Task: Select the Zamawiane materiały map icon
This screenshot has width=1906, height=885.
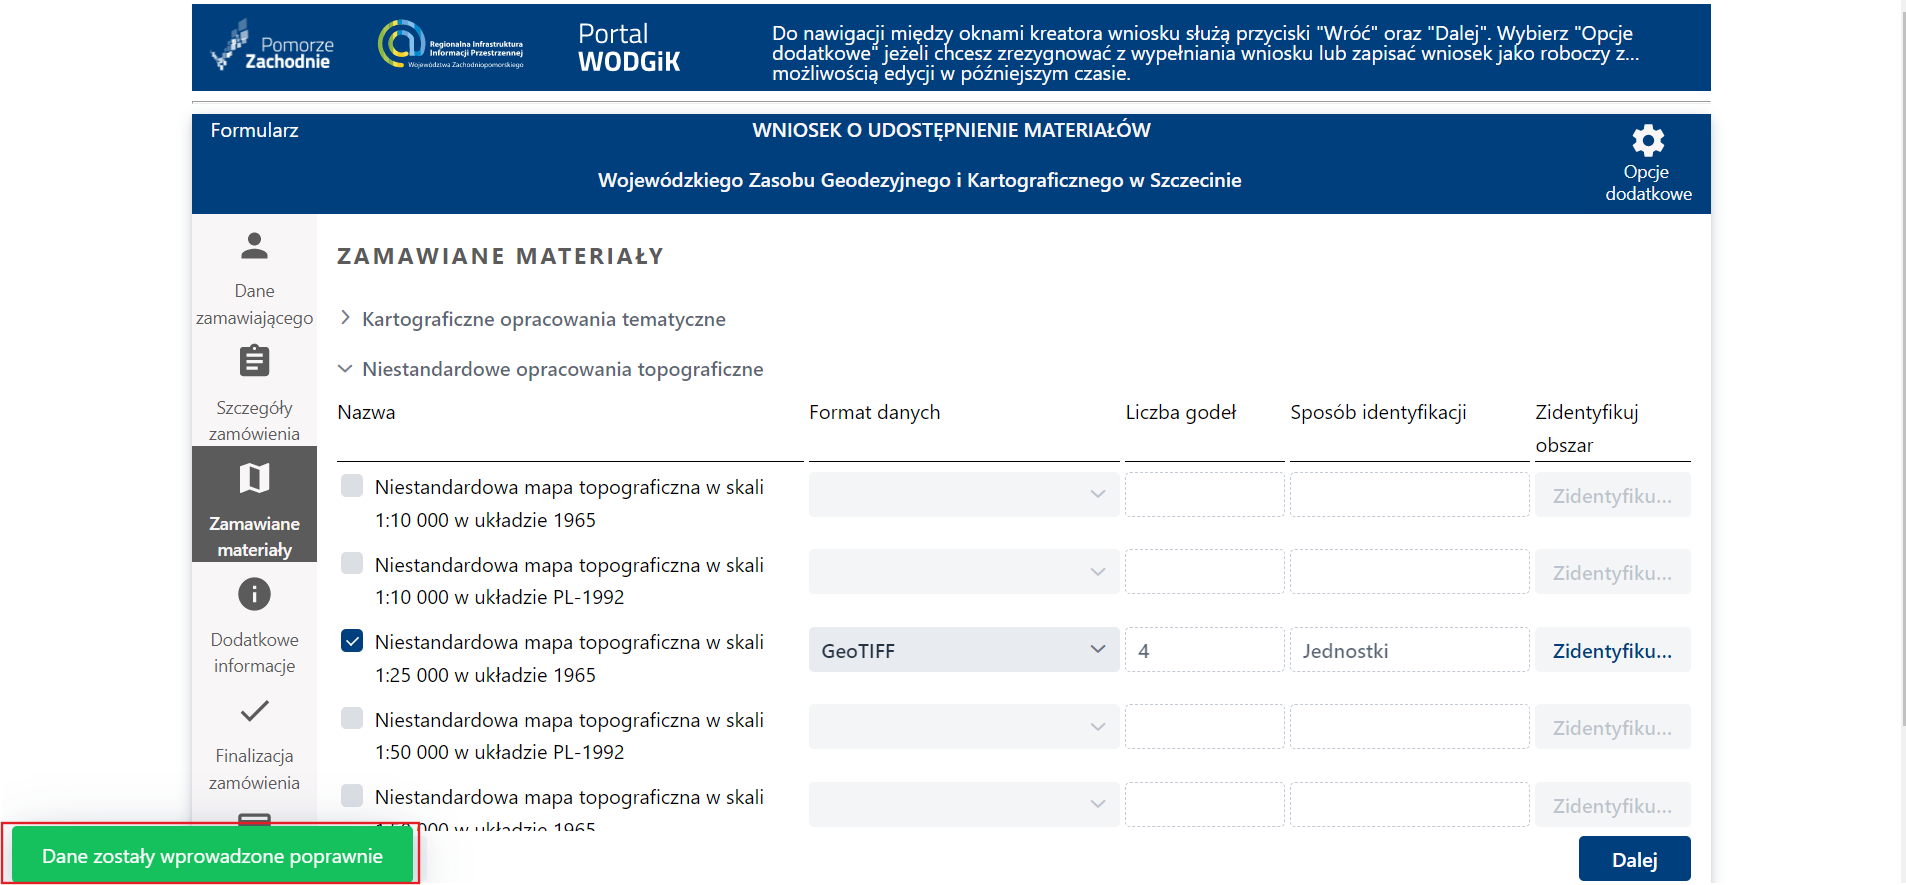Action: pos(254,478)
